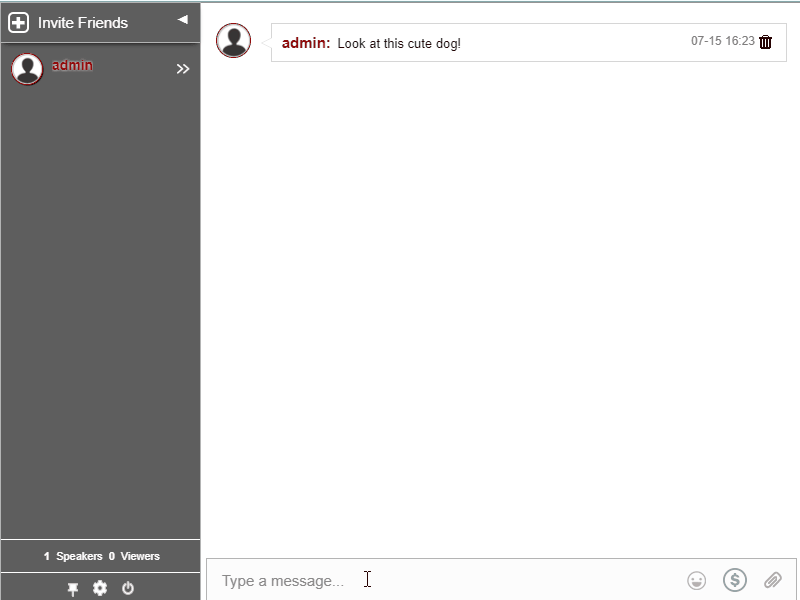
Task: Click the dollar payment icon
Action: click(x=735, y=580)
